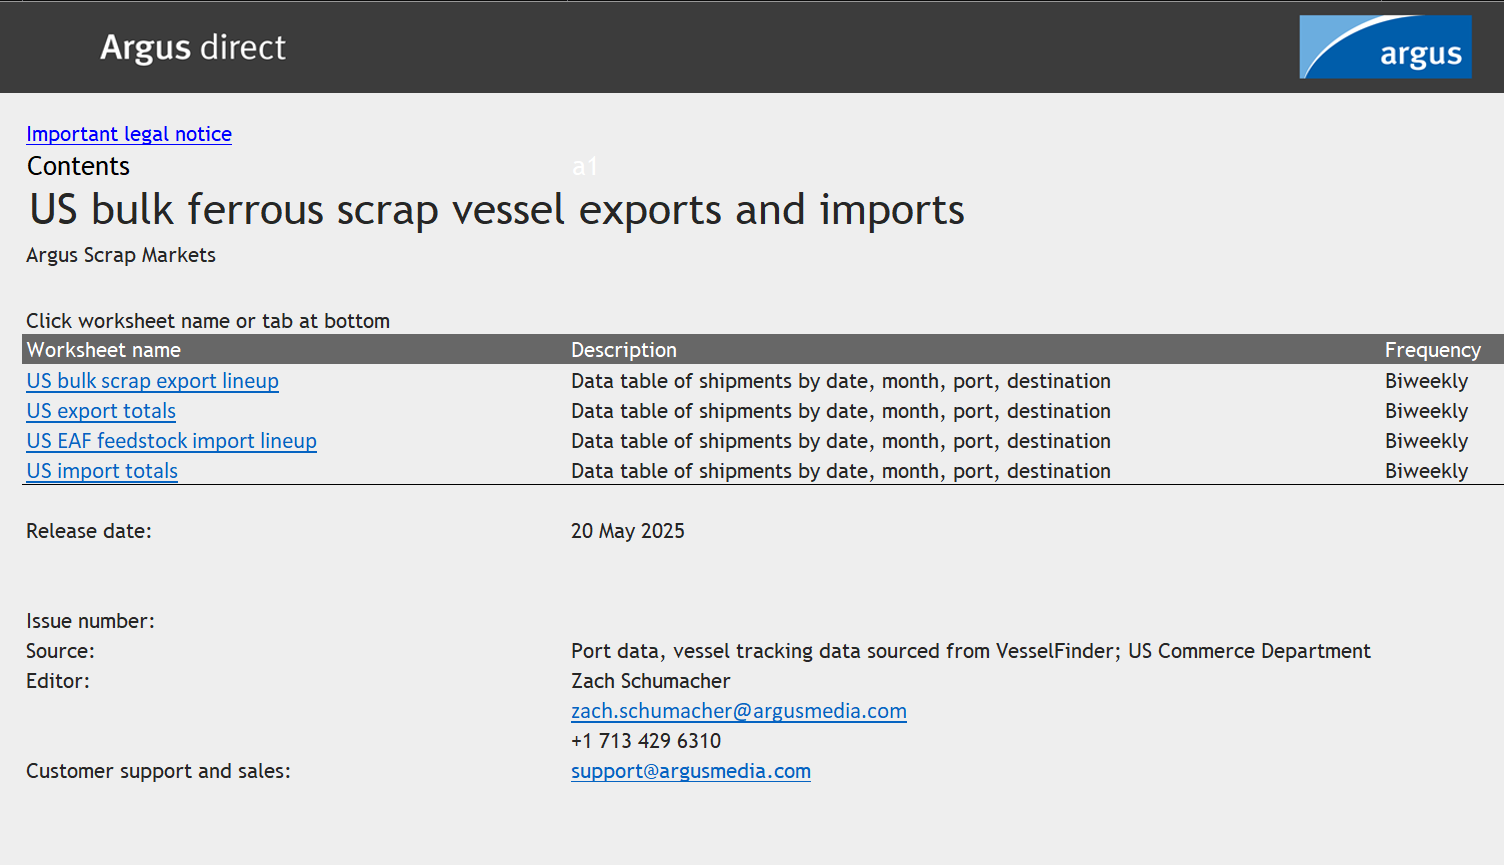Open the Important legal notice link
Image resolution: width=1504 pixels, height=865 pixels.
tap(129, 134)
